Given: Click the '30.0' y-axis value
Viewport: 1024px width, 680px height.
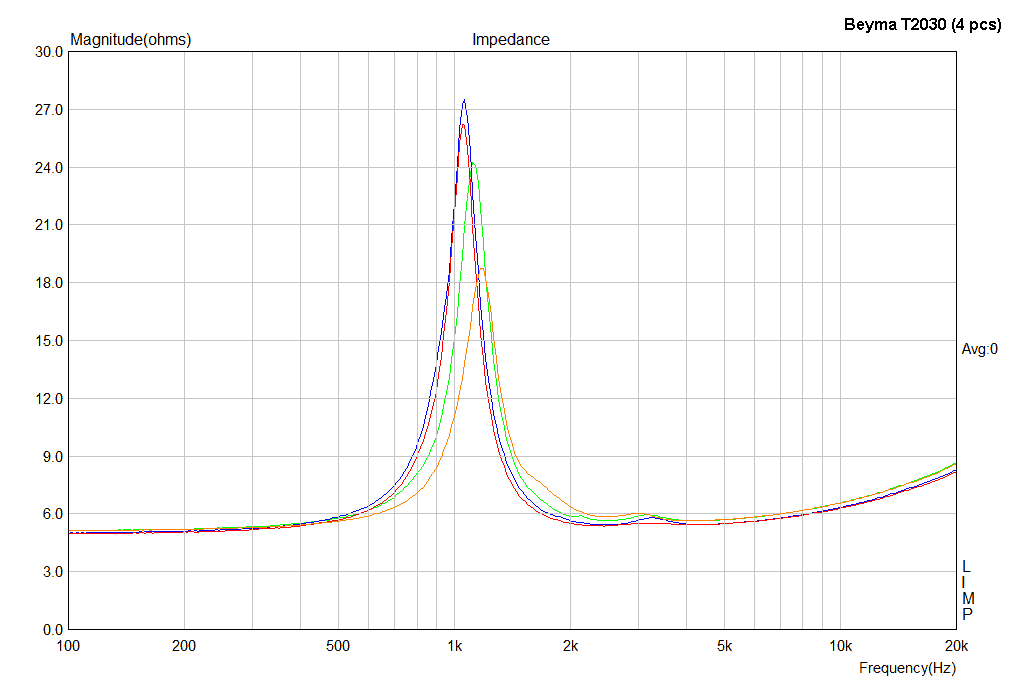Looking at the screenshot, I should [49, 52].
